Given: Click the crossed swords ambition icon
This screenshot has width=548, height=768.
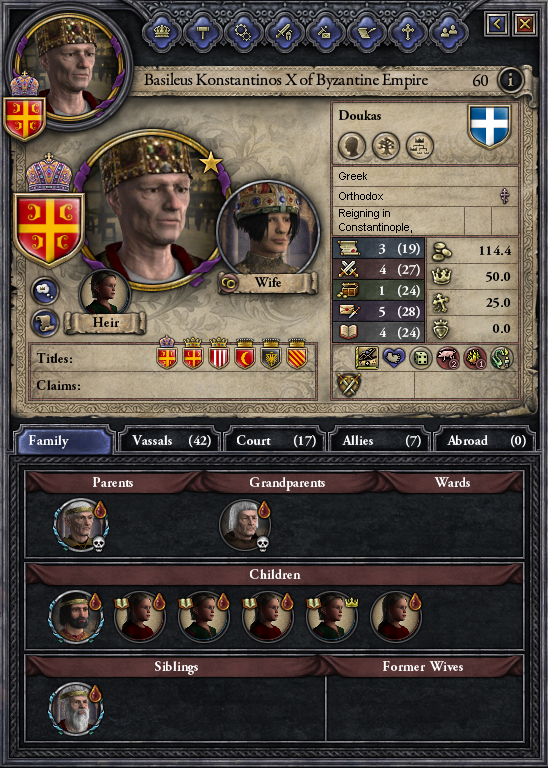Looking at the screenshot, I should [x=349, y=384].
